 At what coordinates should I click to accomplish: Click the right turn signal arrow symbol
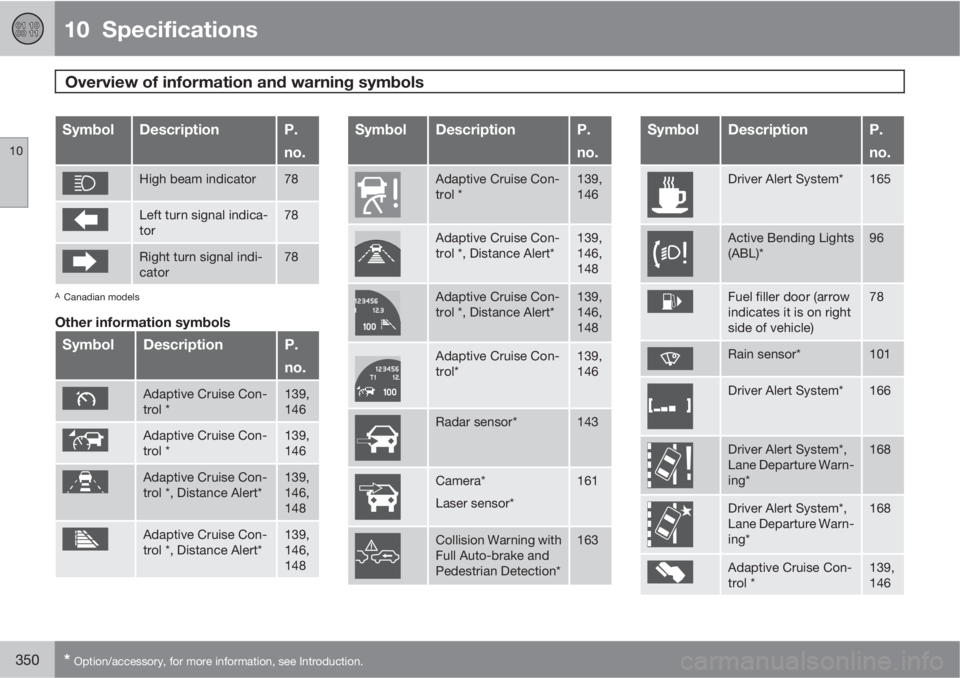(85, 262)
